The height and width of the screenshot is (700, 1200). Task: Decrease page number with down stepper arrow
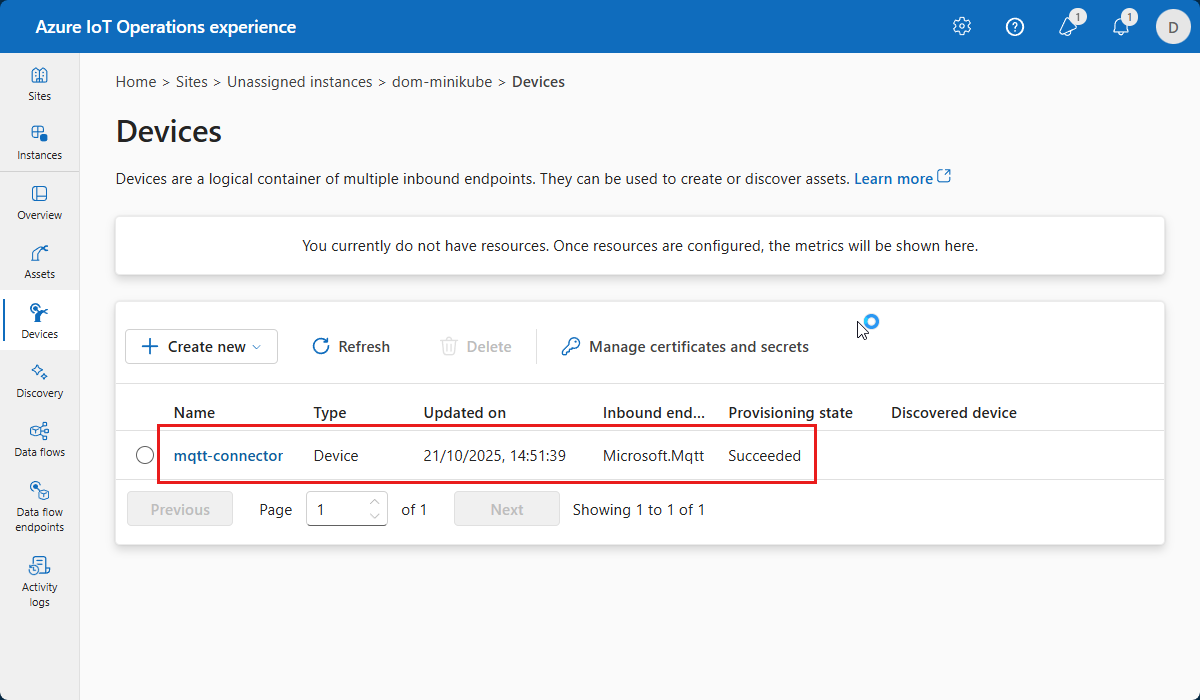375,516
